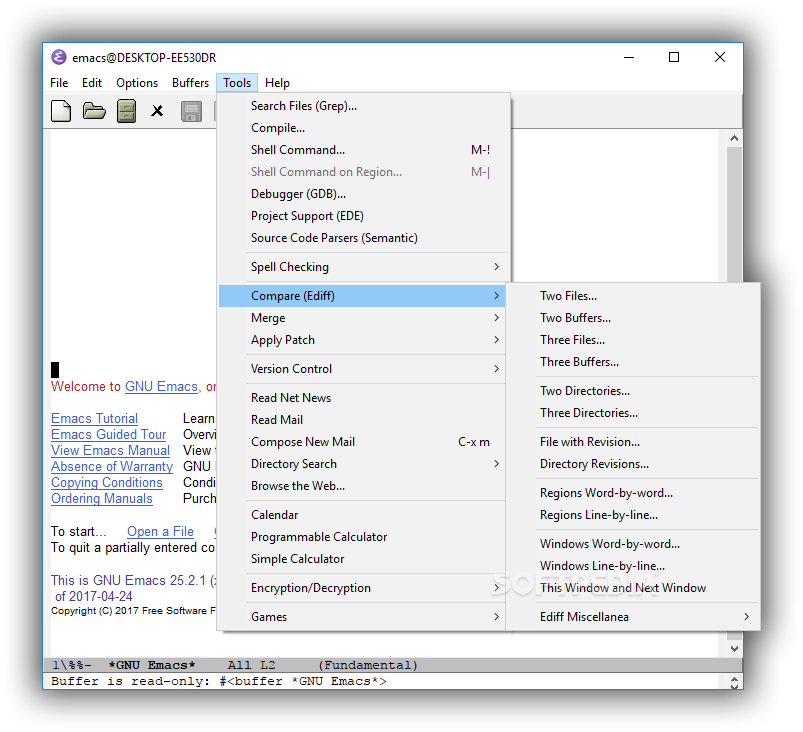Click the Open File folder icon
This screenshot has width=803, height=732.
click(x=94, y=111)
